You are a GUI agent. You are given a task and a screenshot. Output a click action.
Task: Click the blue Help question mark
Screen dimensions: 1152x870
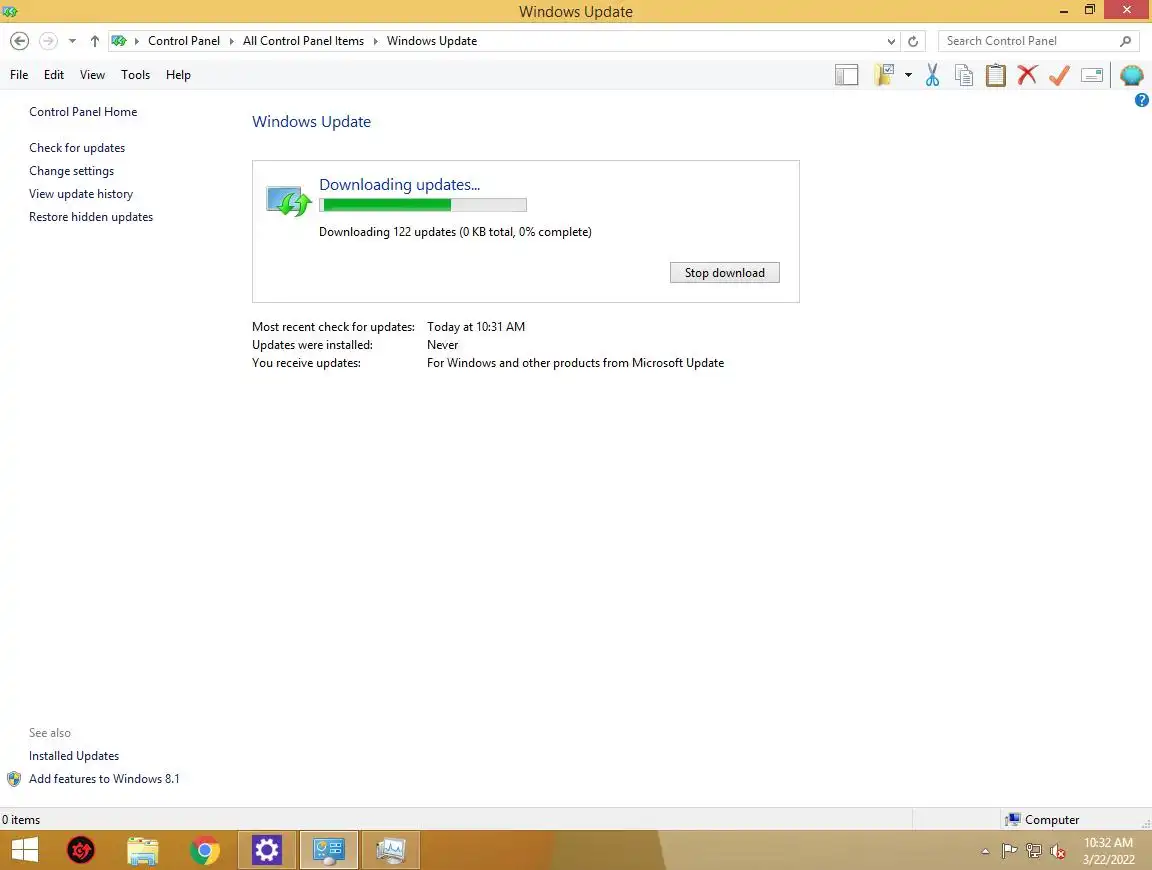1141,100
